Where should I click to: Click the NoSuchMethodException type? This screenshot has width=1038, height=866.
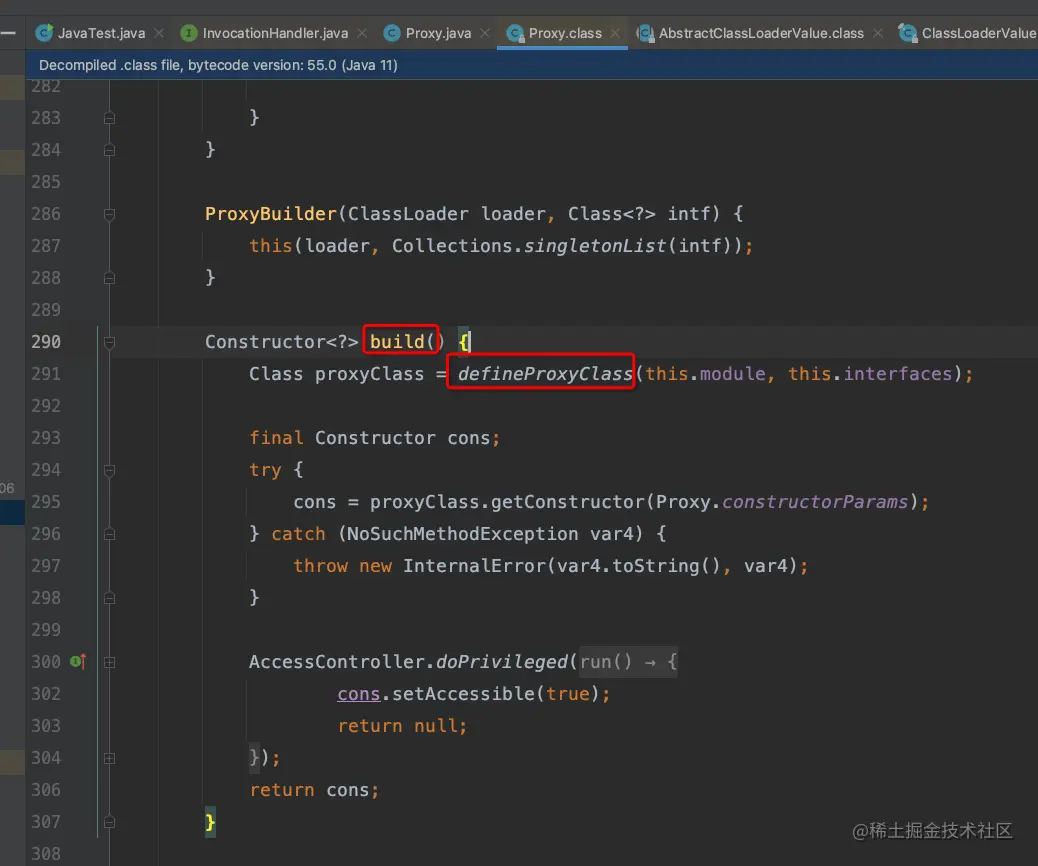click(x=462, y=534)
